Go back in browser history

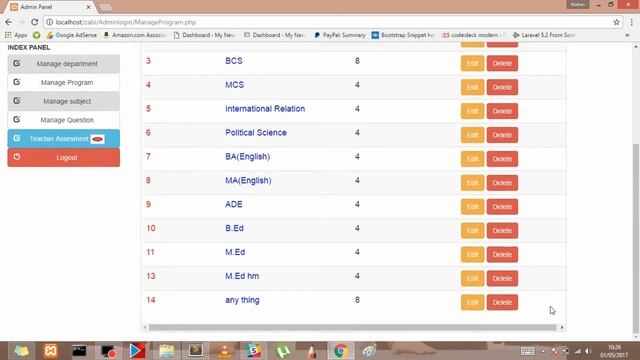point(9,22)
